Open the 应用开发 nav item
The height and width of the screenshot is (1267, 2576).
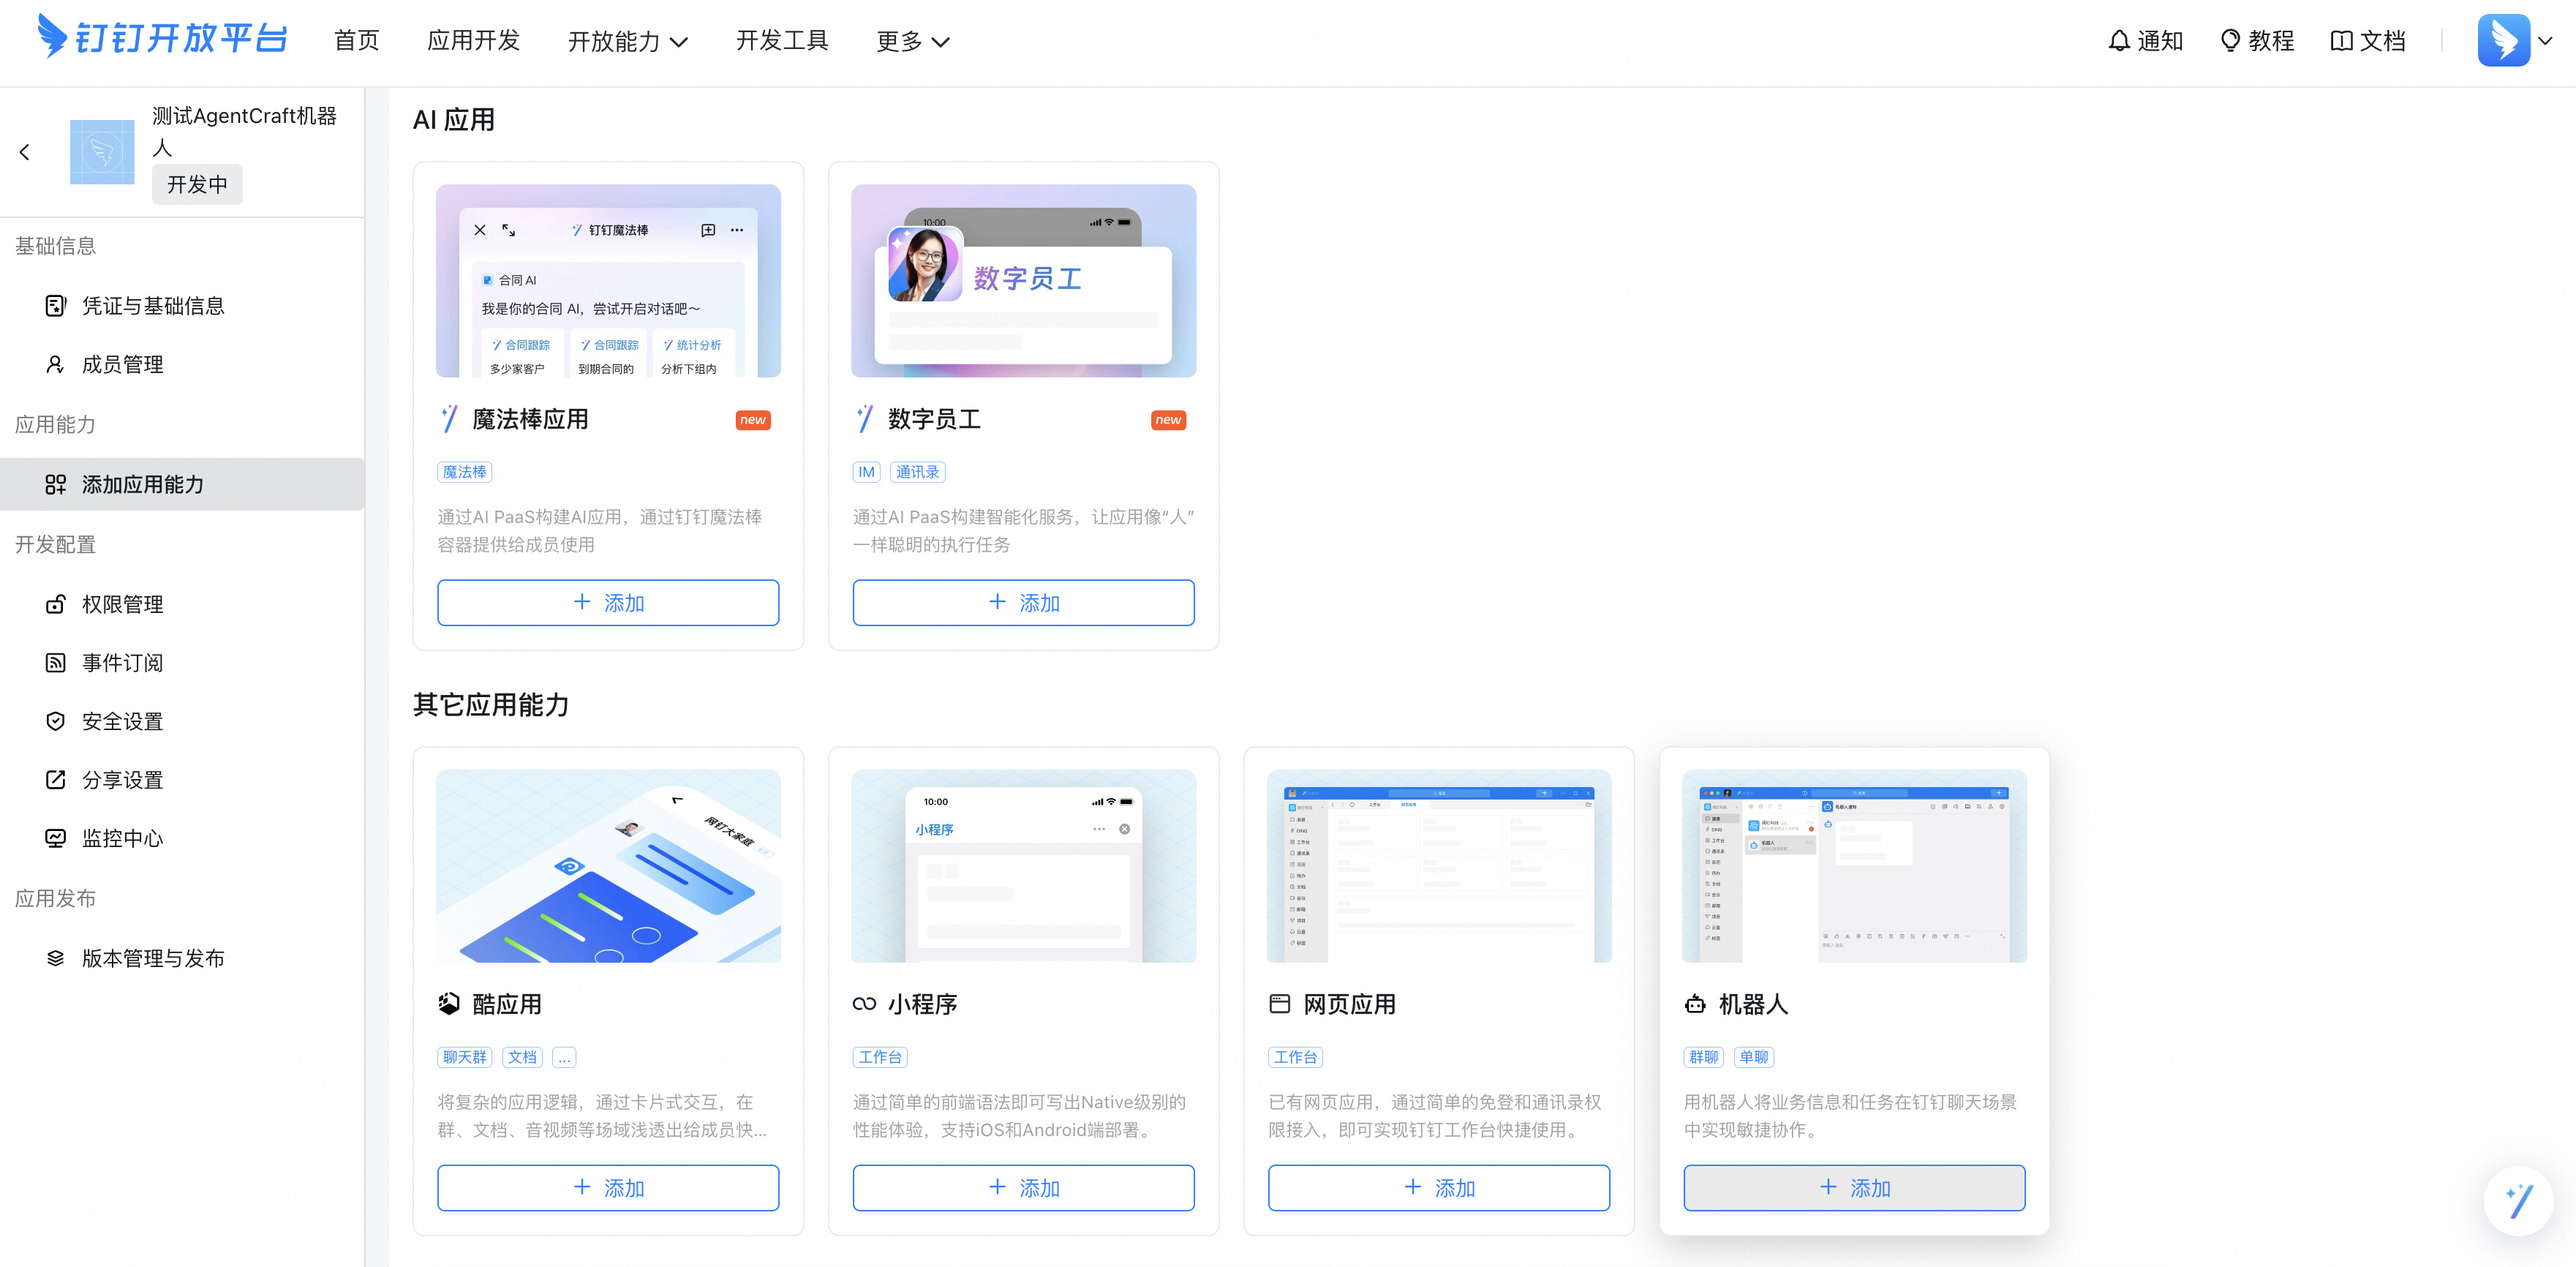click(474, 40)
